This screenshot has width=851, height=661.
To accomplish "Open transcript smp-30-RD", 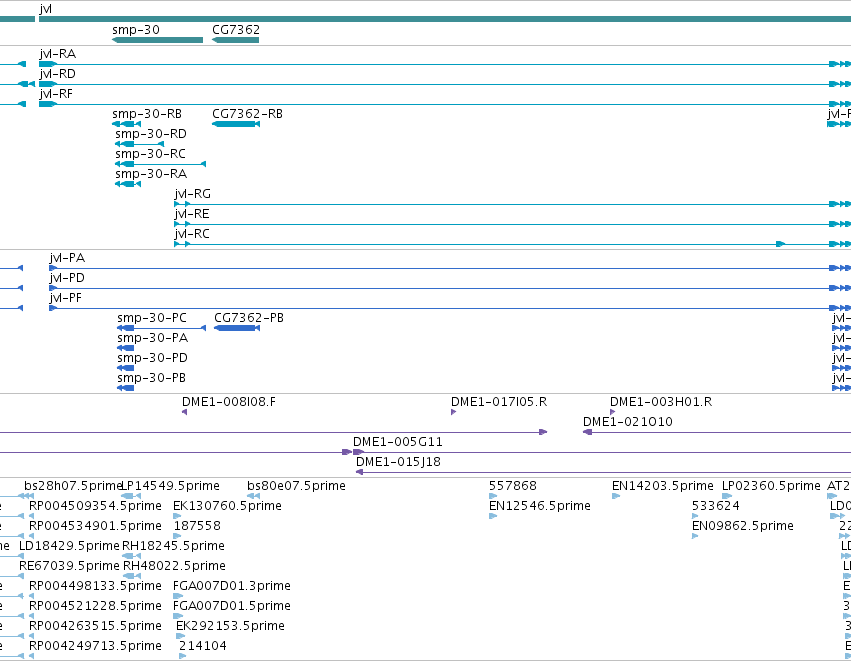I will click(x=151, y=134).
